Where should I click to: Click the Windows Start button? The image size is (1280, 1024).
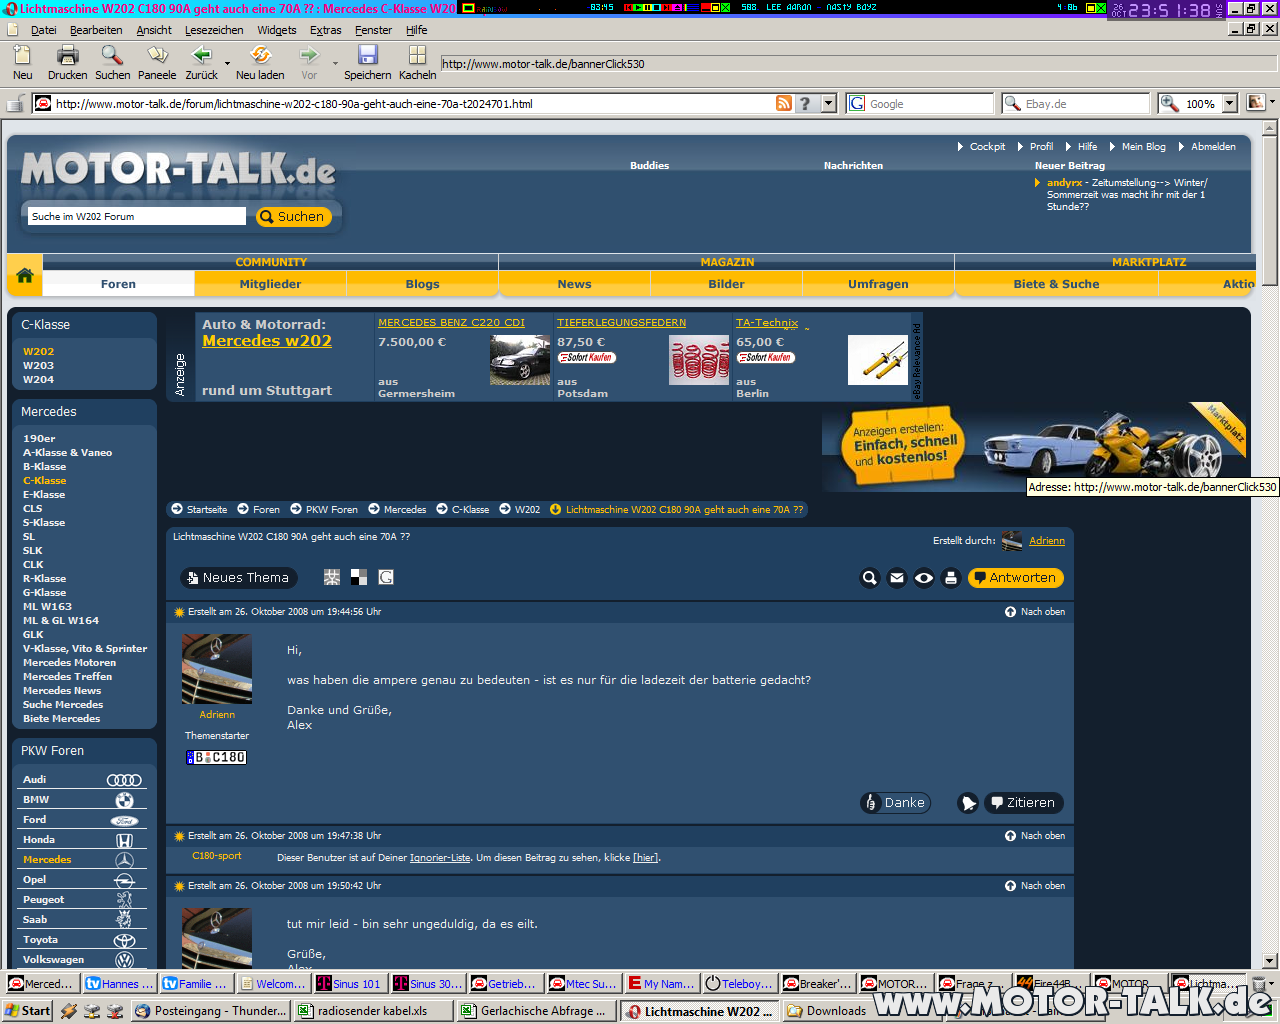tap(27, 1011)
